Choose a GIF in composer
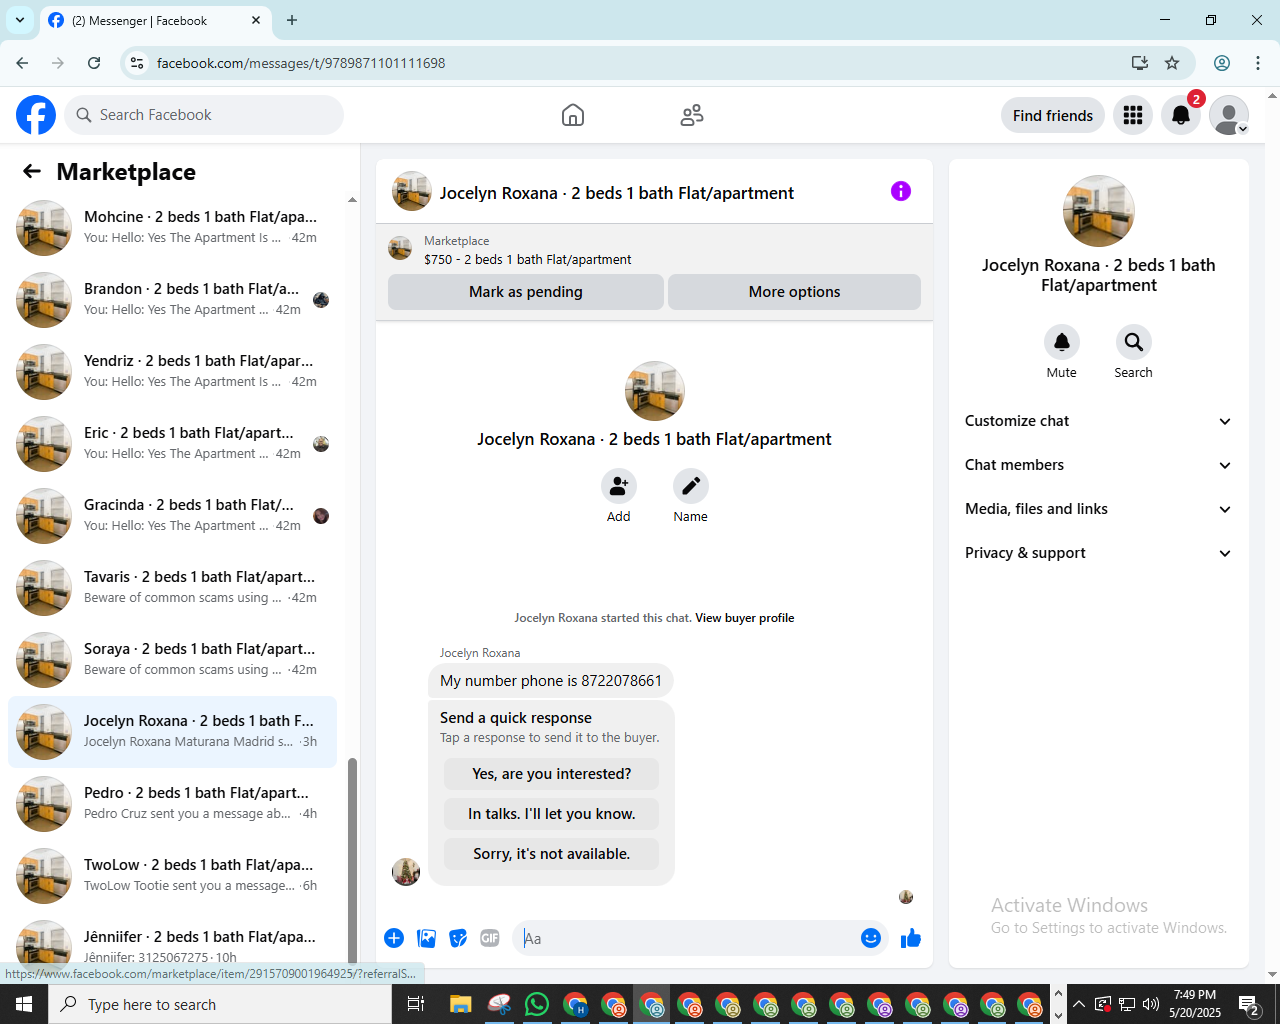1280x1024 pixels. point(490,938)
